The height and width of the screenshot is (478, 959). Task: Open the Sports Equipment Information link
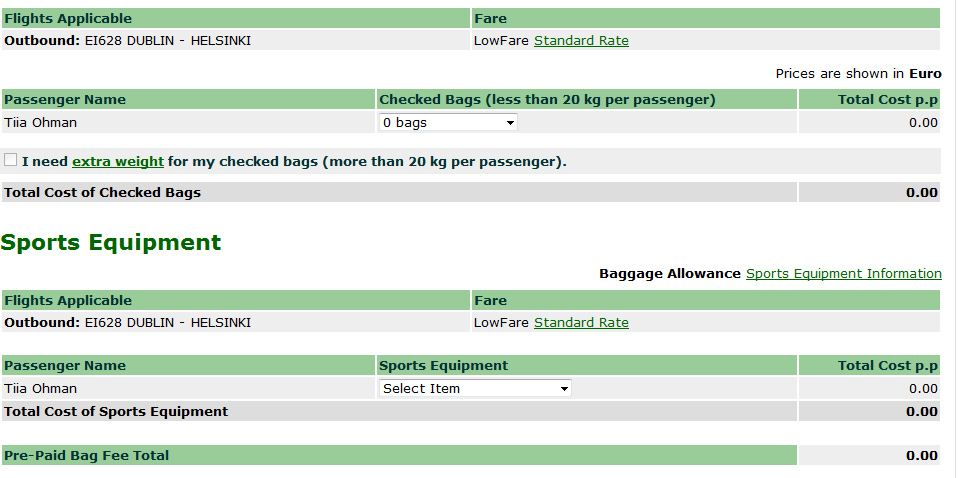click(843, 274)
